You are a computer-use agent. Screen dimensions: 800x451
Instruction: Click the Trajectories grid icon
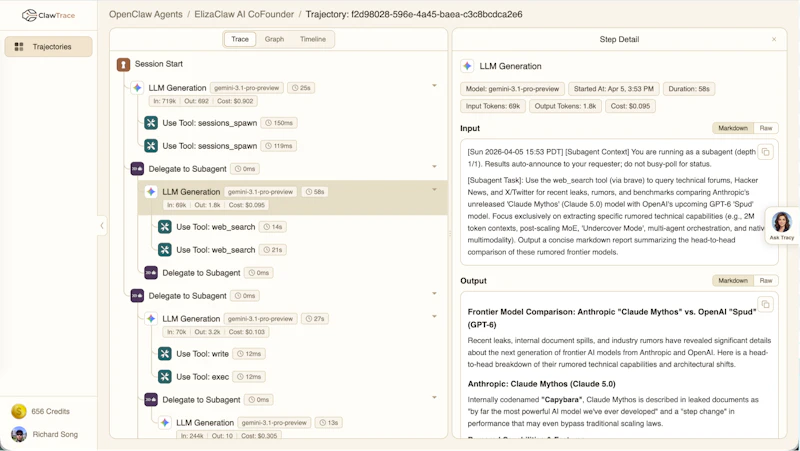[19, 46]
